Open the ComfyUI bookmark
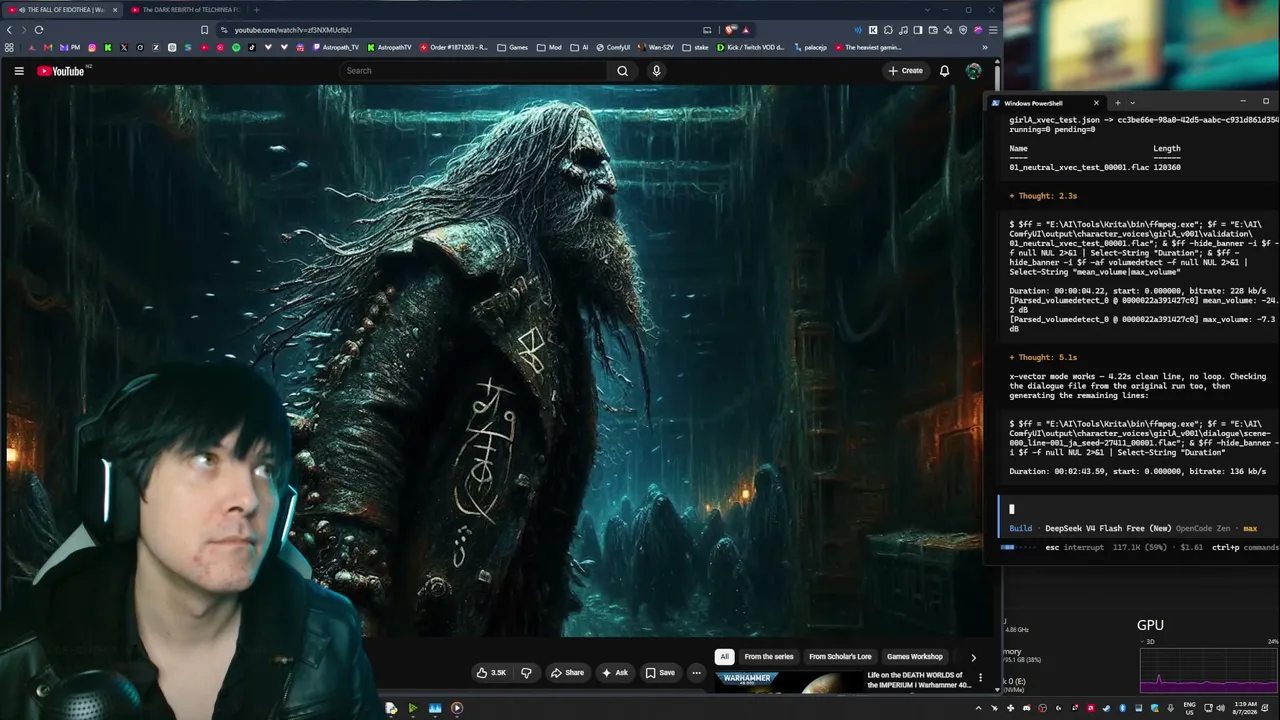This screenshot has height=720, width=1280. (613, 47)
